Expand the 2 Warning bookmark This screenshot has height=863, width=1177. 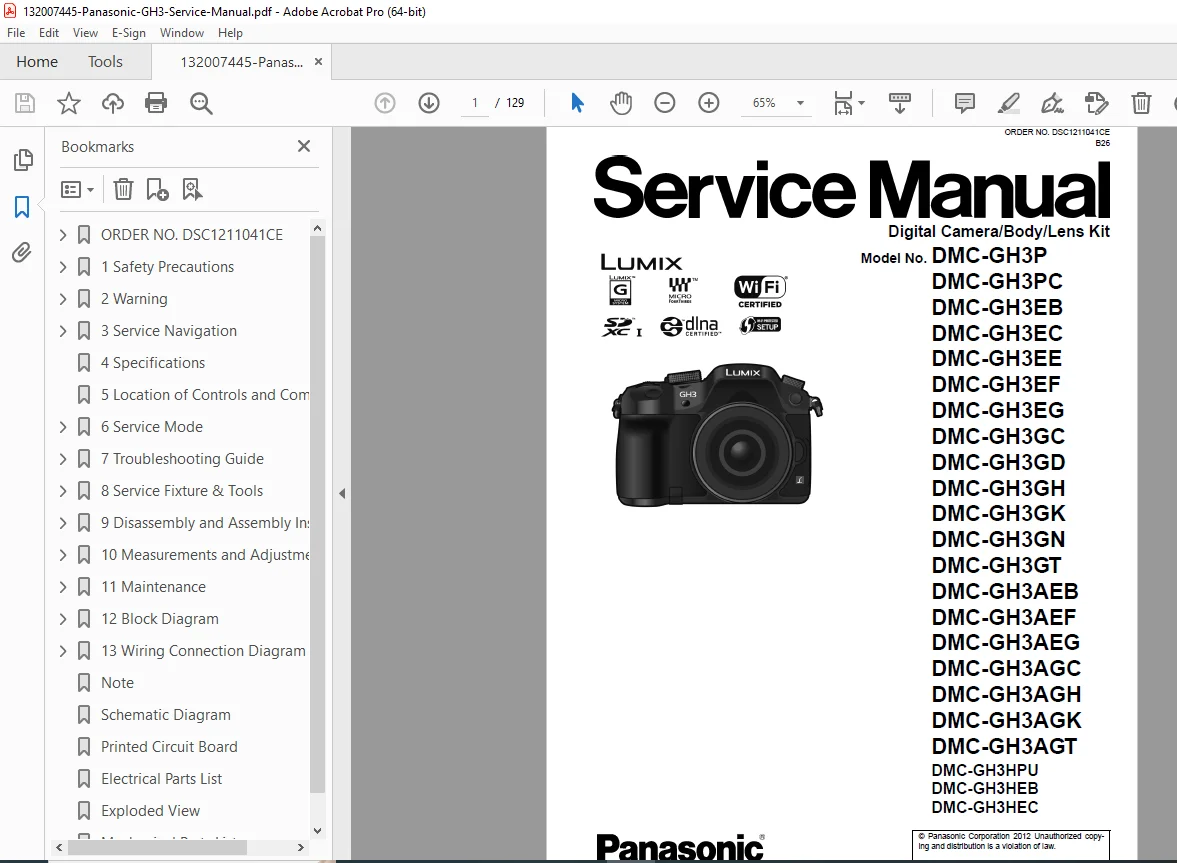pos(63,299)
